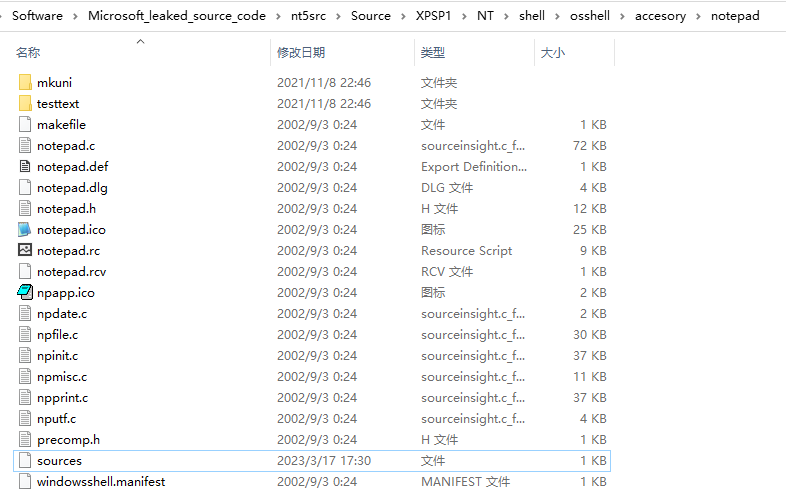Navigate to the NT breadcrumb segment
This screenshot has width=786, height=500.
click(x=485, y=16)
